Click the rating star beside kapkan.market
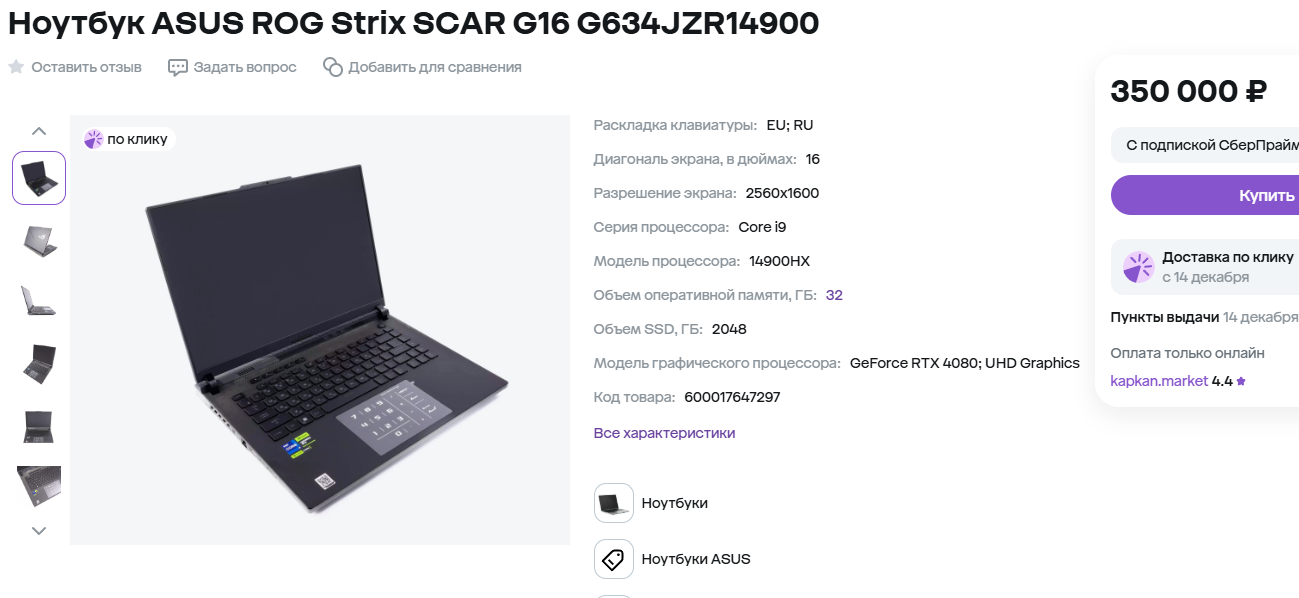 coord(1241,381)
